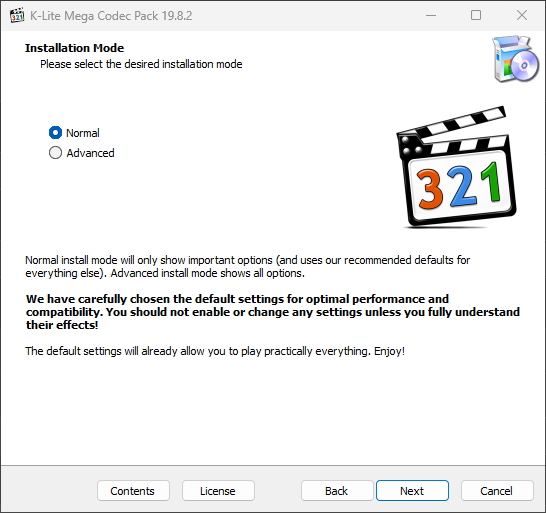This screenshot has width=546, height=513.
Task: Click the 'Normal' option label text
Action: coord(83,133)
